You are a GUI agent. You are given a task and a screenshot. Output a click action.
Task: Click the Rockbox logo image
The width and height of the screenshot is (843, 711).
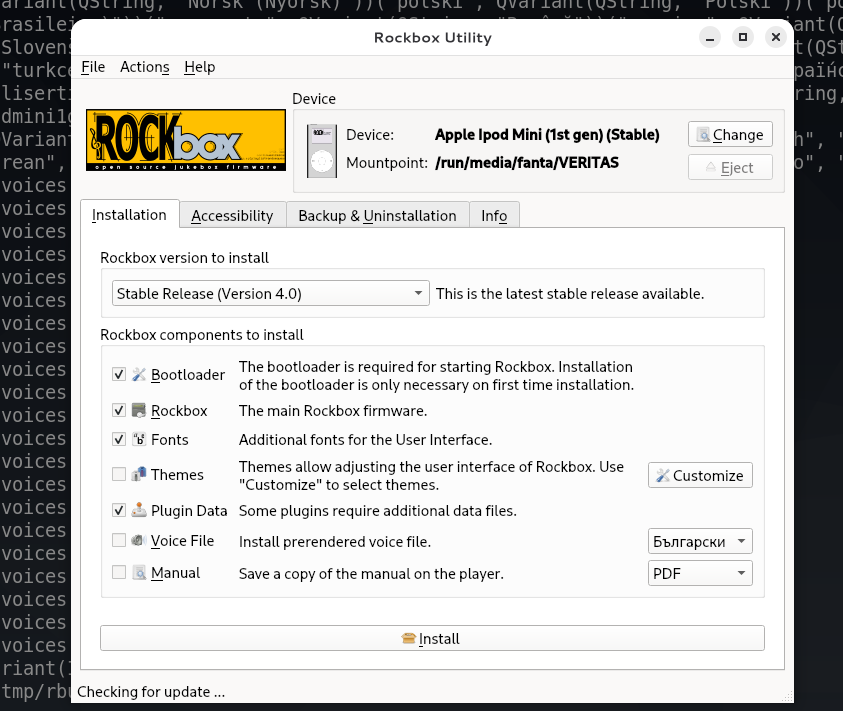click(x=180, y=141)
